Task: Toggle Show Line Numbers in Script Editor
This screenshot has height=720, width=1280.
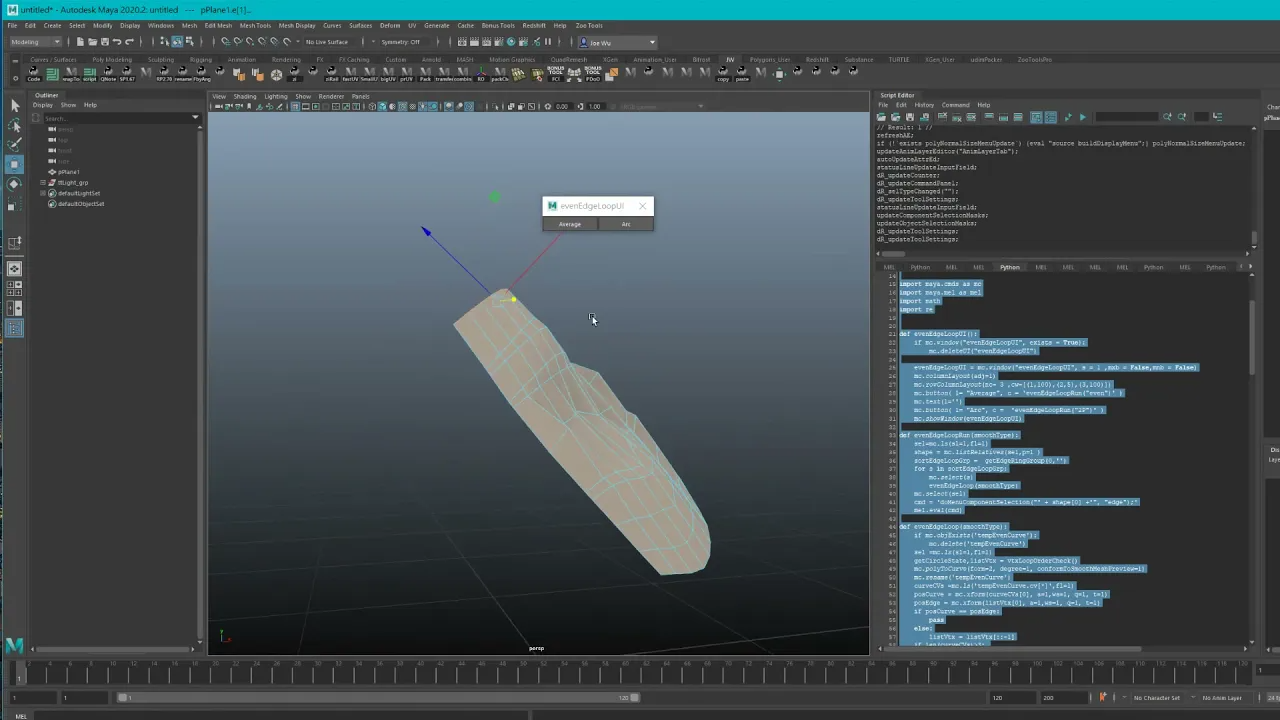Action: coord(1049,117)
